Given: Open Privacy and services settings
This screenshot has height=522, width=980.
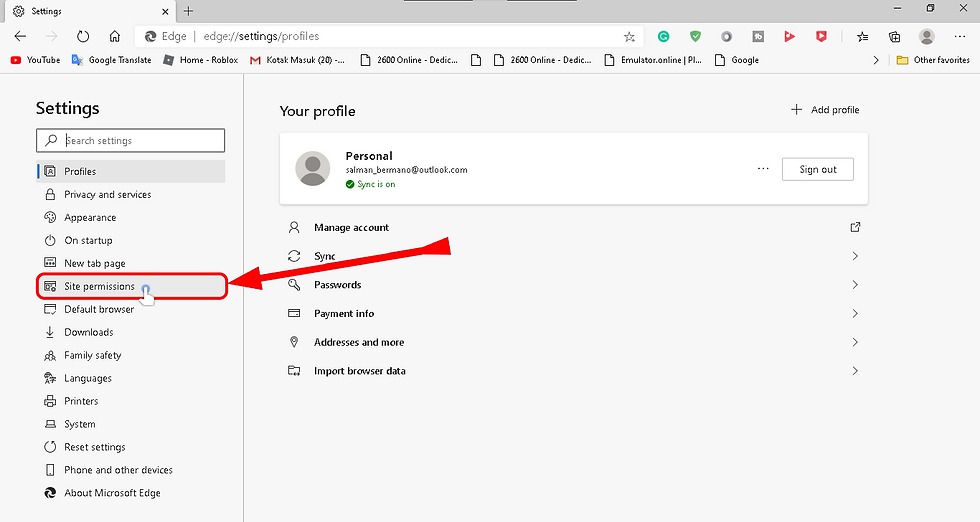Looking at the screenshot, I should pyautogui.click(x=131, y=194).
